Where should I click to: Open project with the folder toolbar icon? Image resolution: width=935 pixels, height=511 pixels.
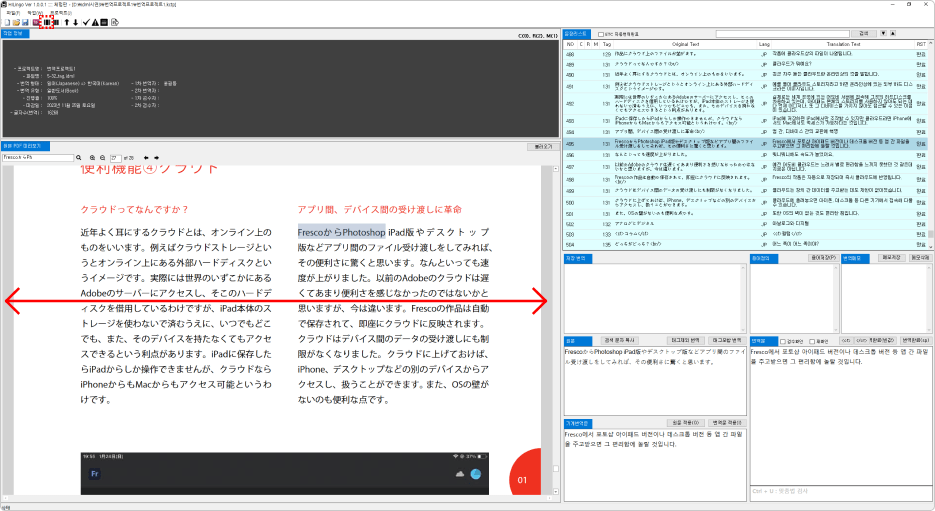click(x=16, y=22)
